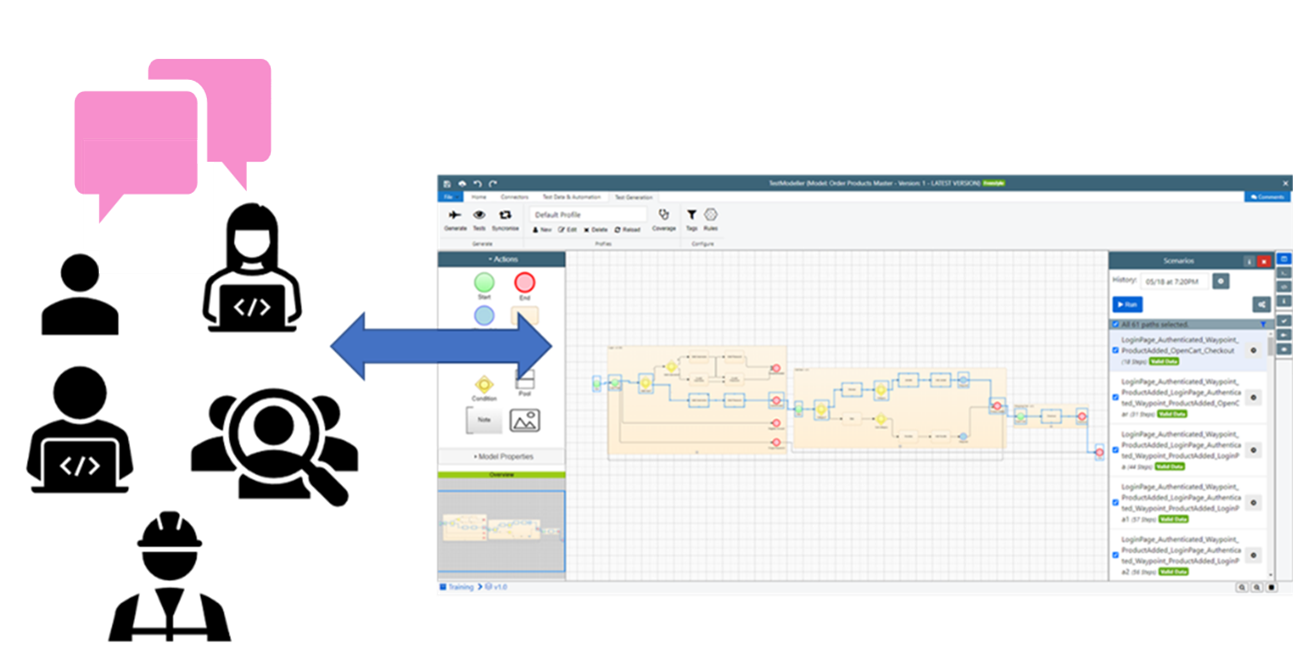The image size is (1293, 665).
Task: Open the File dropdown menu
Action: (x=448, y=197)
